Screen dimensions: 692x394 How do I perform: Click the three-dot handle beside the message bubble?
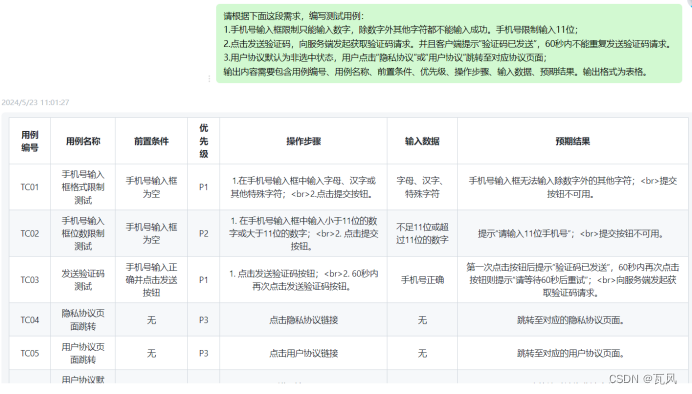[209, 79]
